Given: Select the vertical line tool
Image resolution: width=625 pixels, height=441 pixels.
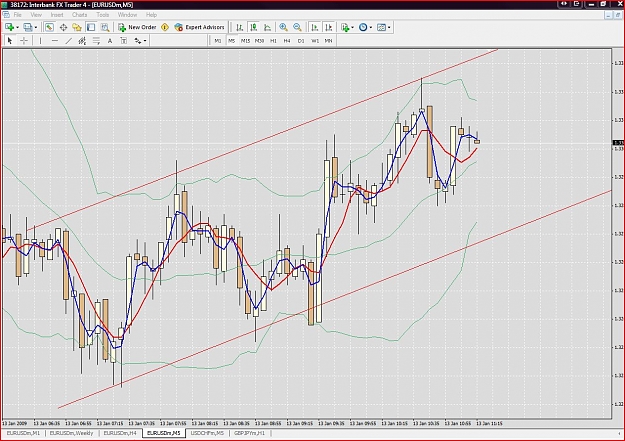Looking at the screenshot, I should tap(40, 41).
